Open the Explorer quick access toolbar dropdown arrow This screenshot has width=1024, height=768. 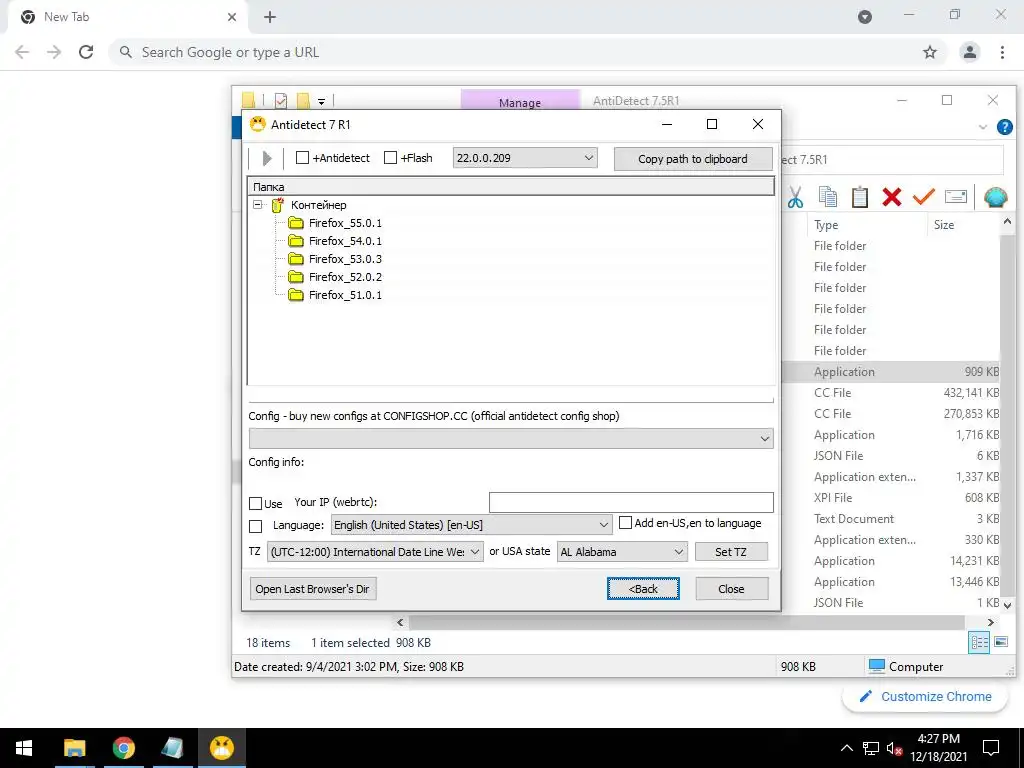(321, 101)
